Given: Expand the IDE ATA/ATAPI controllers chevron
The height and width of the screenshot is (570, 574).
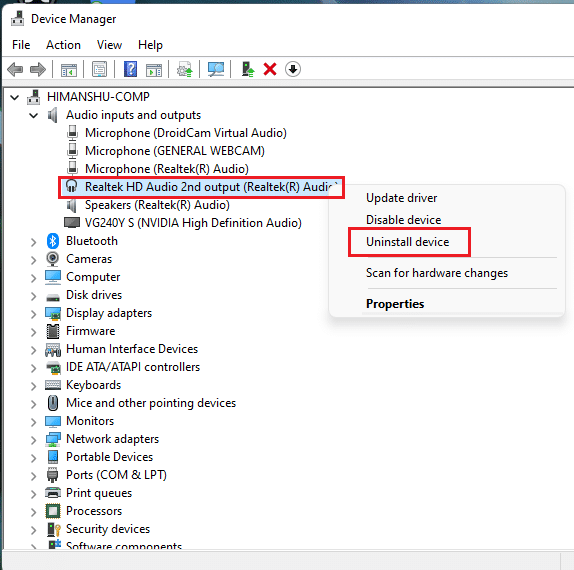Looking at the screenshot, I should pyautogui.click(x=34, y=368).
